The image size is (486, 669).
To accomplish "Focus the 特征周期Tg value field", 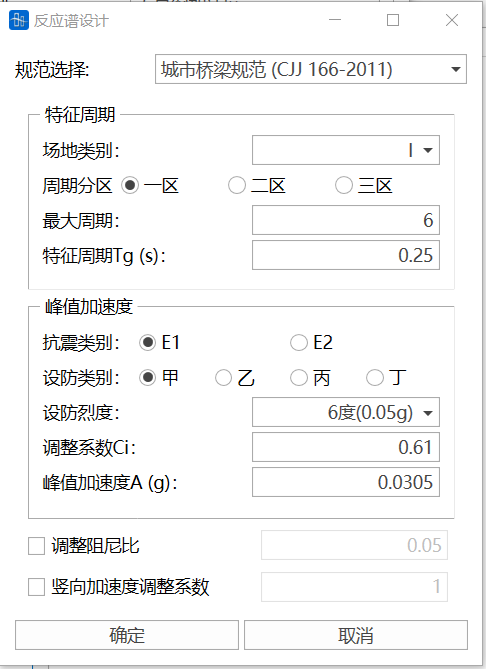I will click(x=346, y=255).
